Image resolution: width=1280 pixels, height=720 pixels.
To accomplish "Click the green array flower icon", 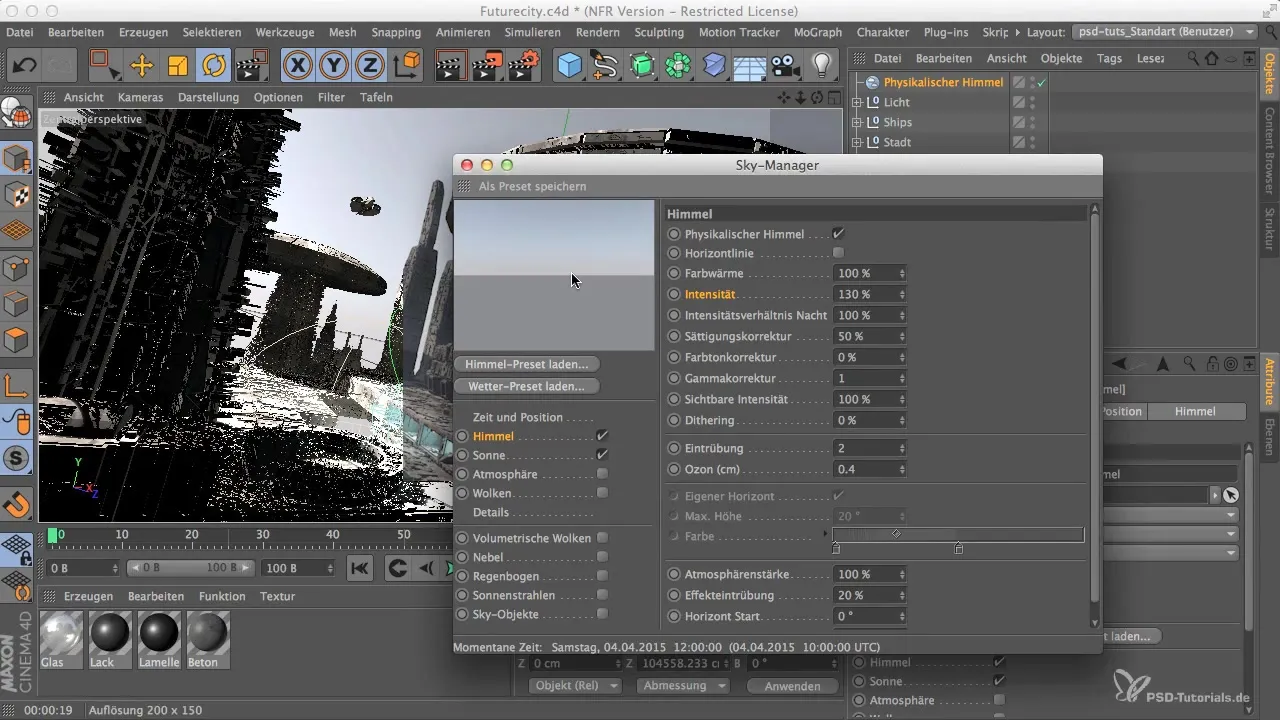I will (x=678, y=66).
